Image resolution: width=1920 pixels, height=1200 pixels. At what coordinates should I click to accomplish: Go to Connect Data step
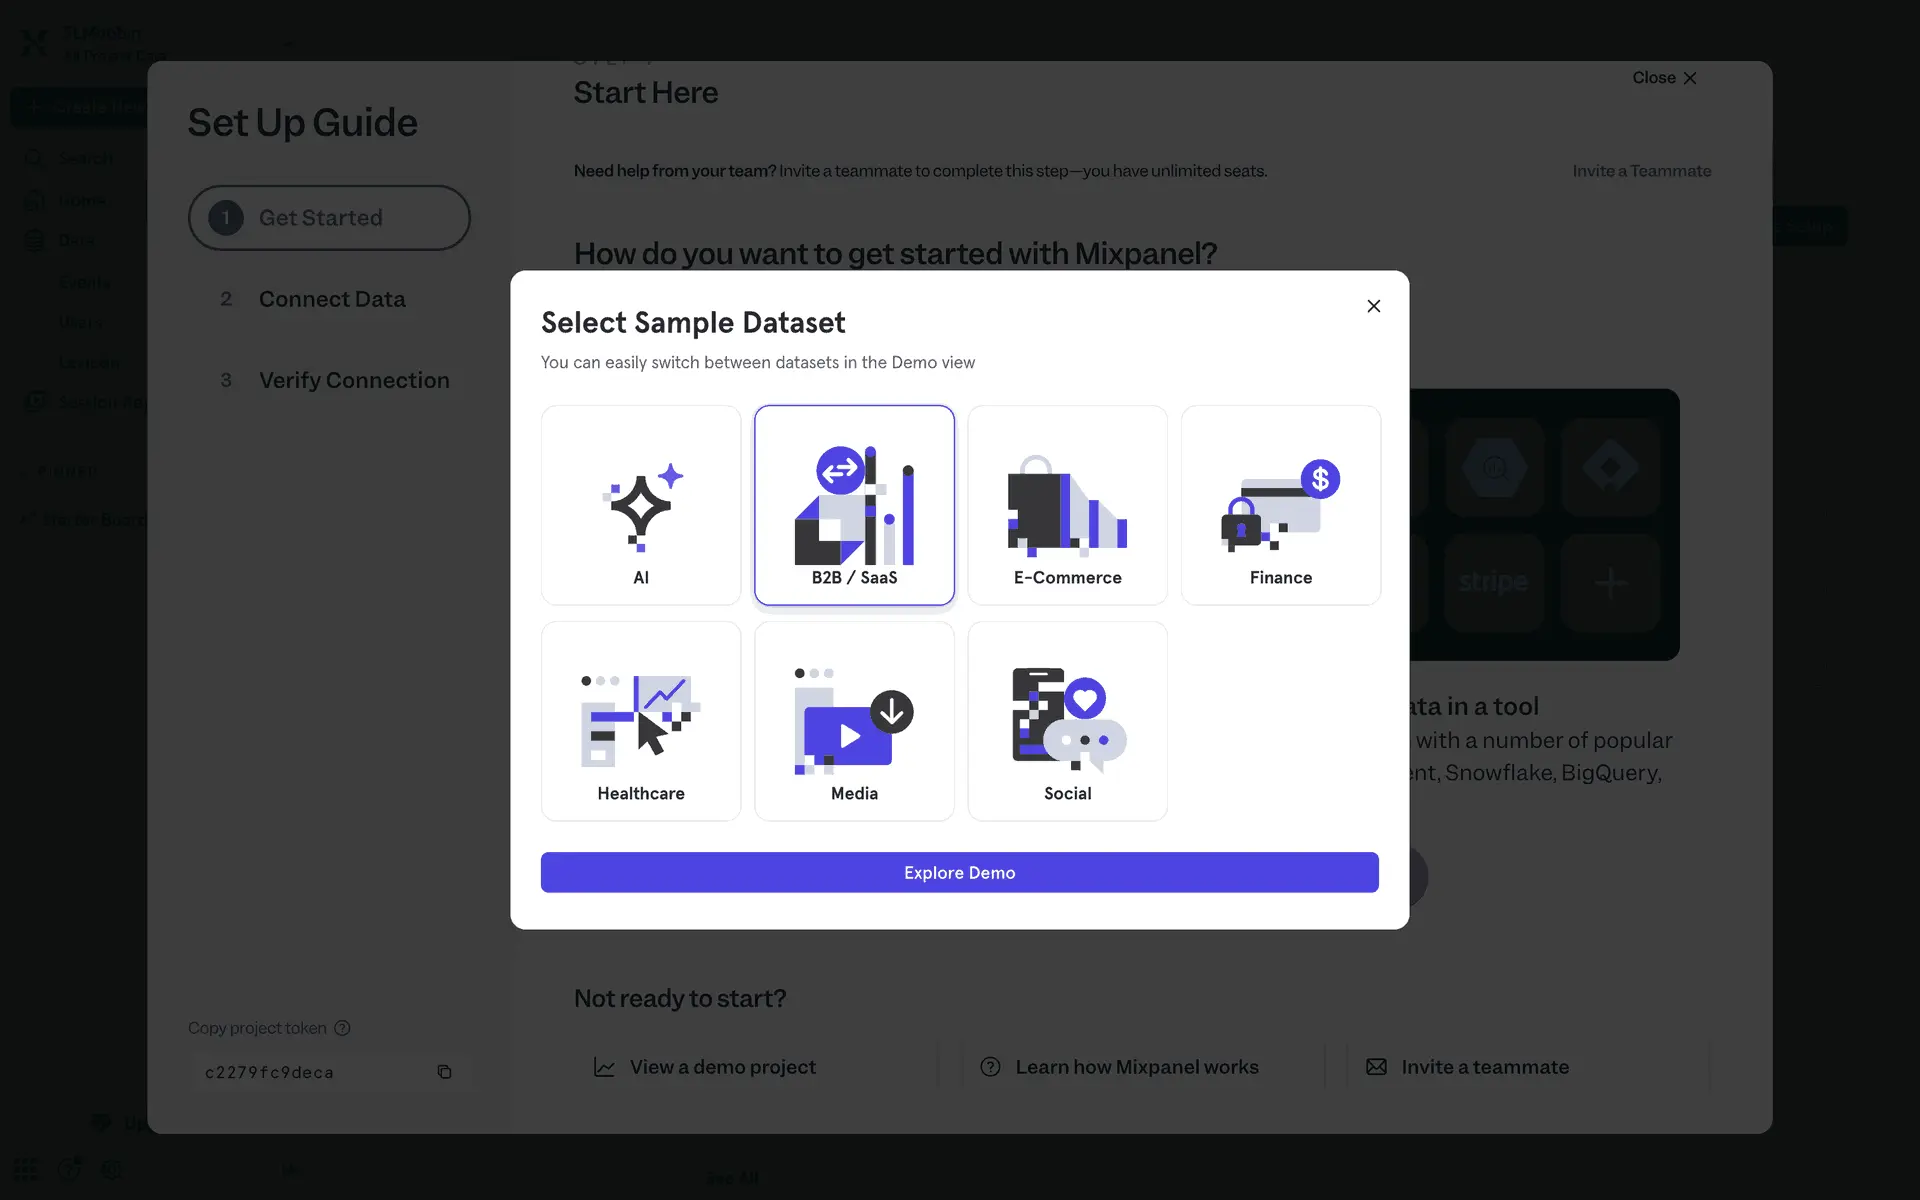click(x=331, y=299)
